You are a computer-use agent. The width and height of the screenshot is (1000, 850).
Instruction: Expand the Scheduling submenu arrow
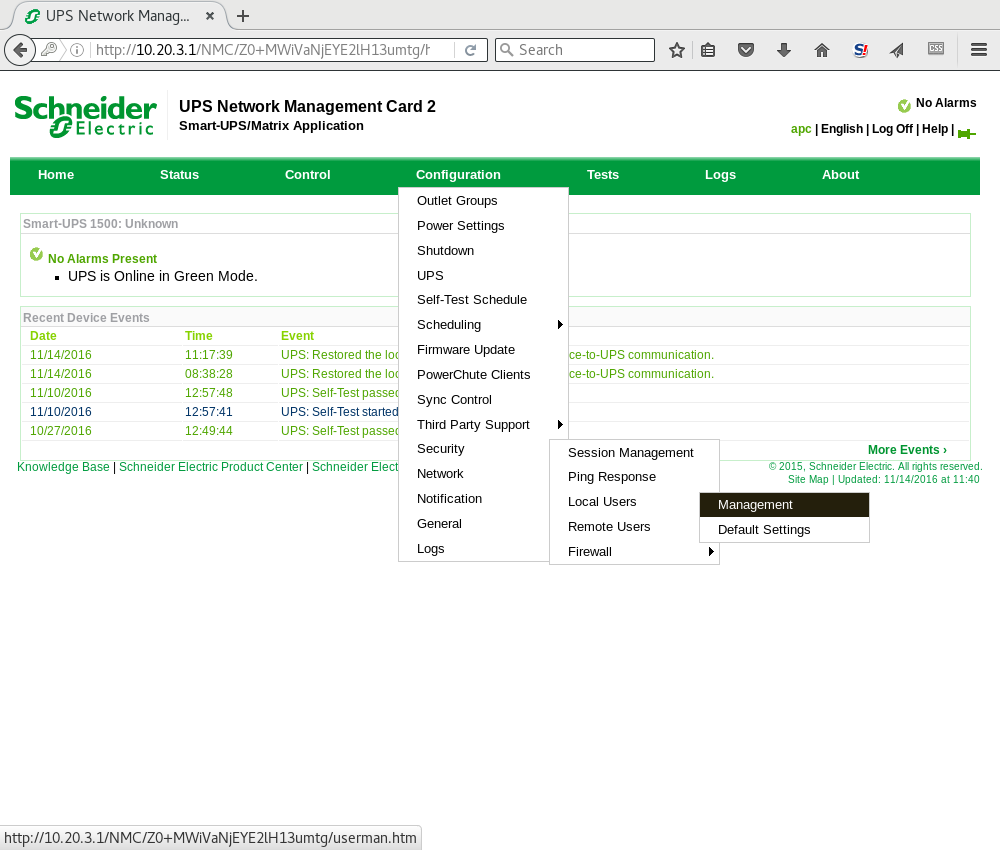[560, 325]
